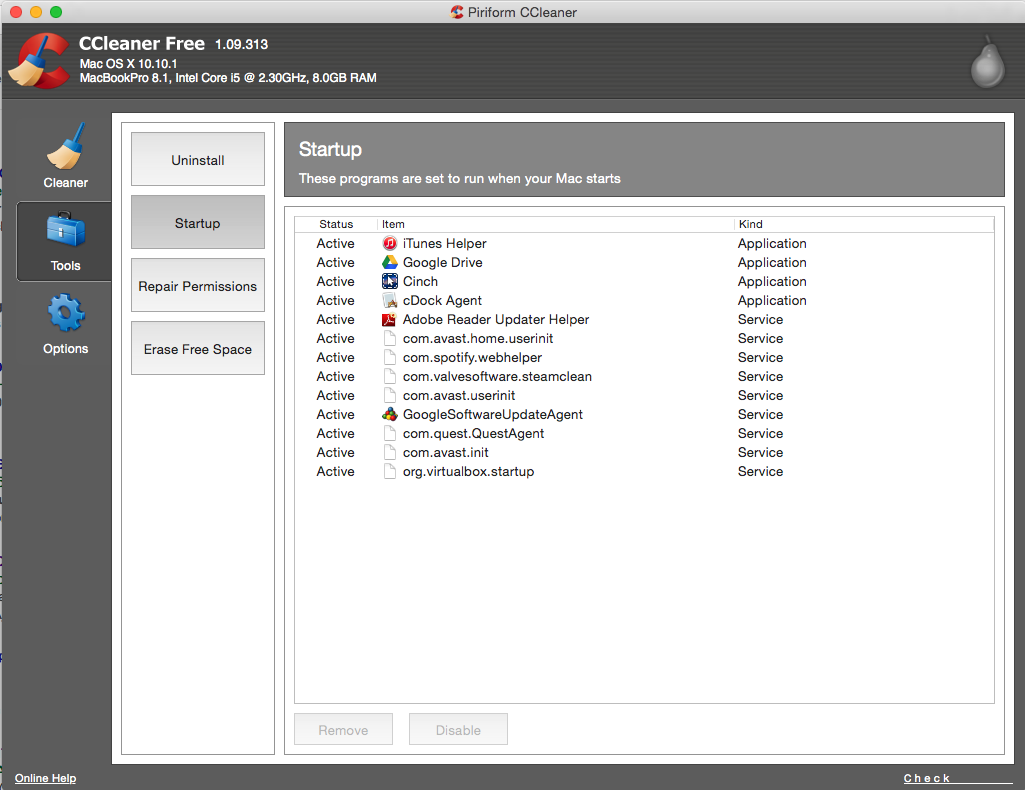Select the GoogleSoftwareUpdateAgent entry
Image resolution: width=1025 pixels, height=790 pixels.
click(x=644, y=414)
